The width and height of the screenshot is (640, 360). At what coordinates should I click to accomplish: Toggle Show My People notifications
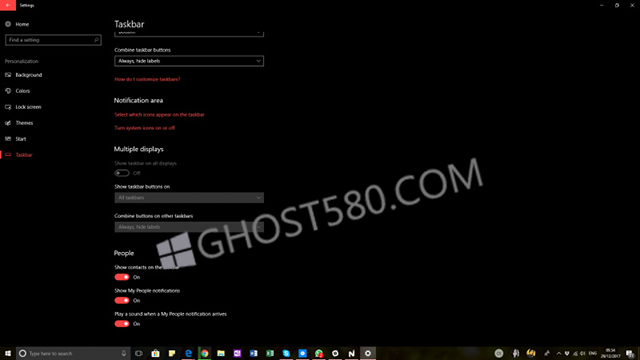tap(122, 300)
